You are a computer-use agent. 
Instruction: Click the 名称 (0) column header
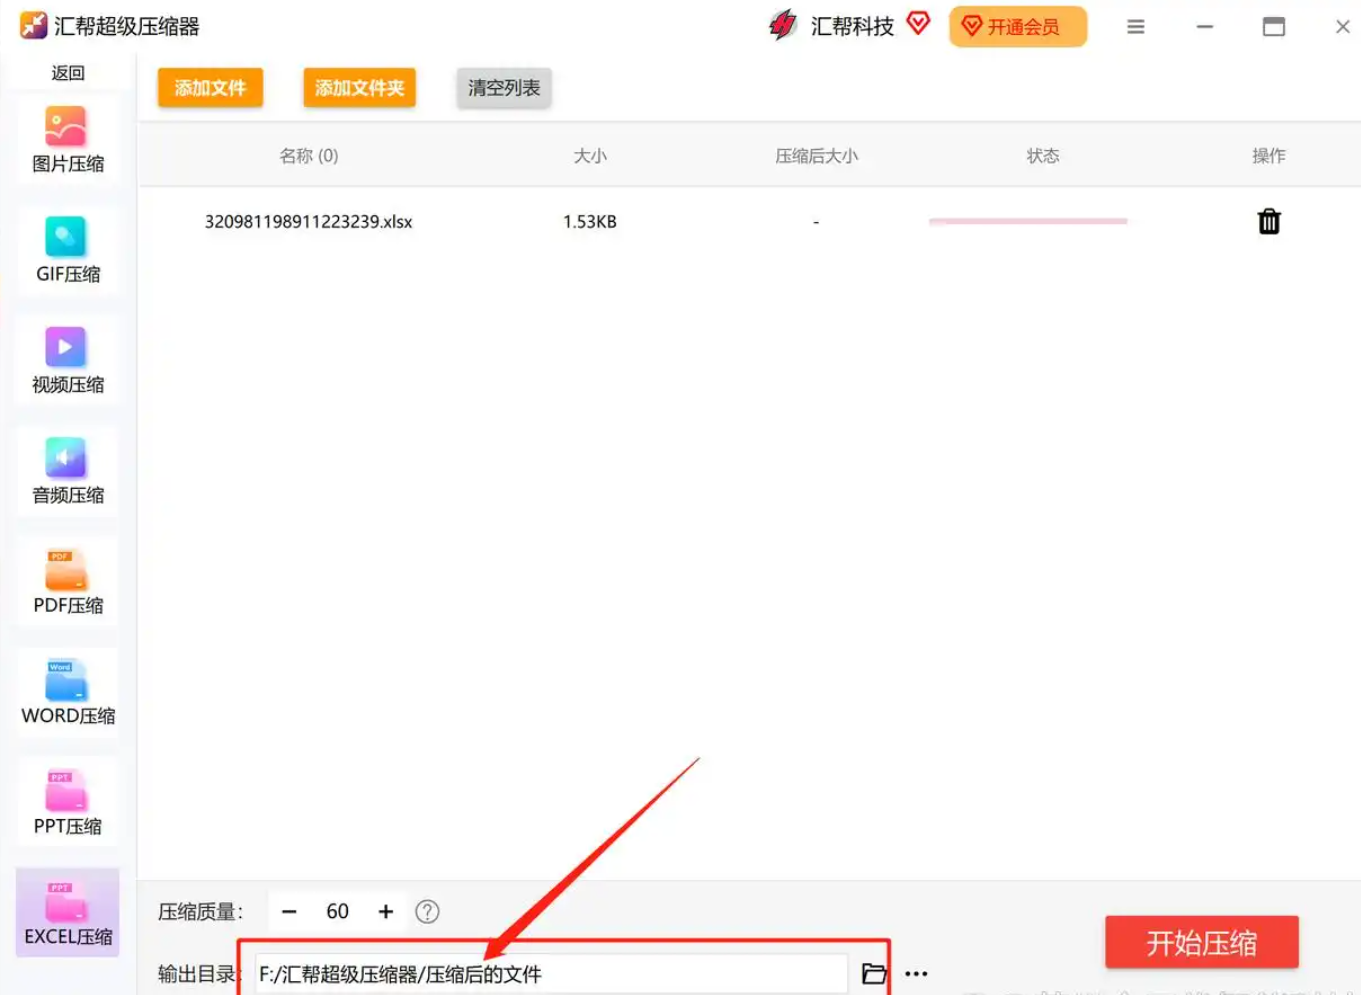(x=308, y=156)
